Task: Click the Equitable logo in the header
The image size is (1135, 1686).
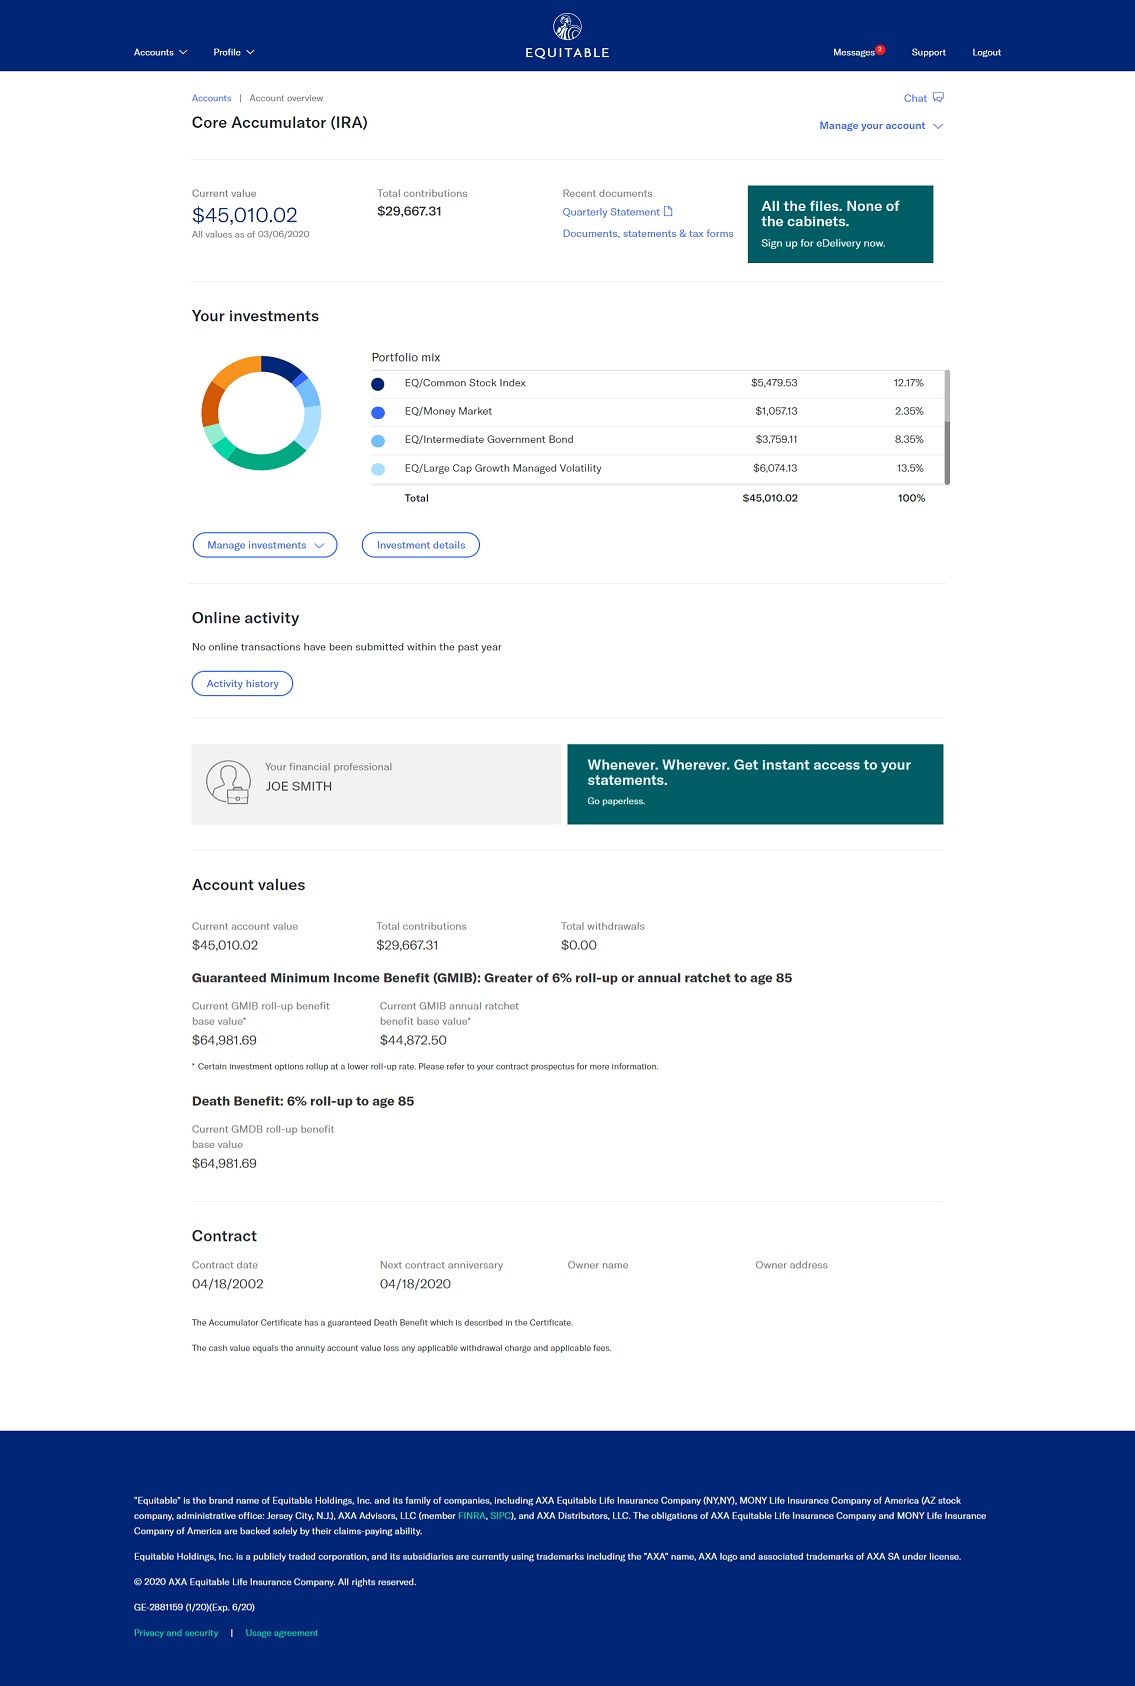Action: (x=567, y=37)
